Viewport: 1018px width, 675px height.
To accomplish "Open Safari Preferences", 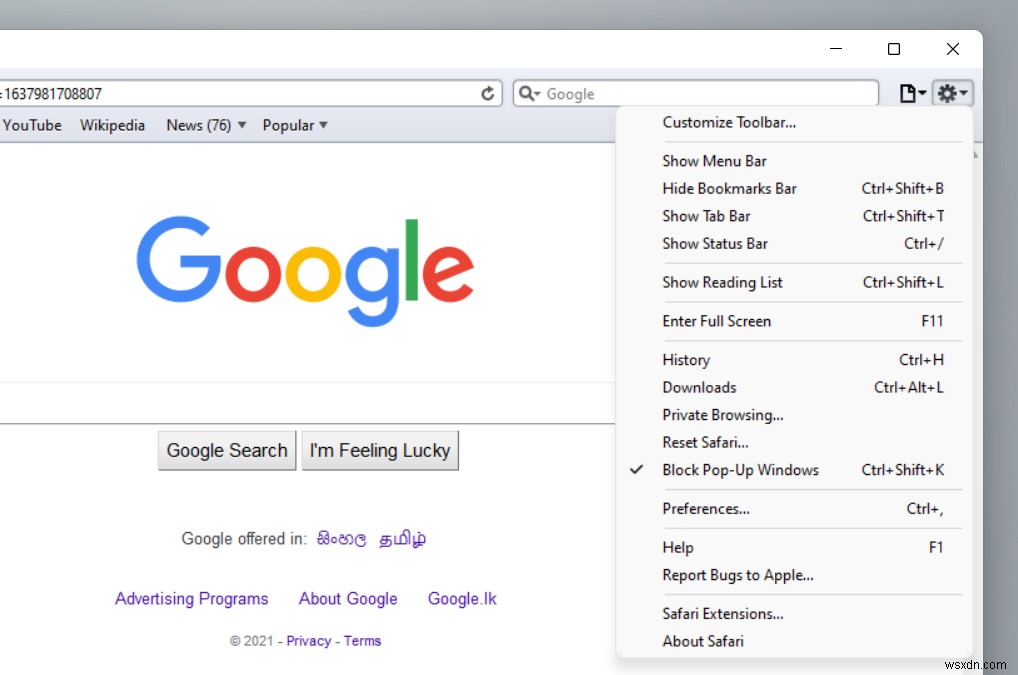I will (x=706, y=509).
